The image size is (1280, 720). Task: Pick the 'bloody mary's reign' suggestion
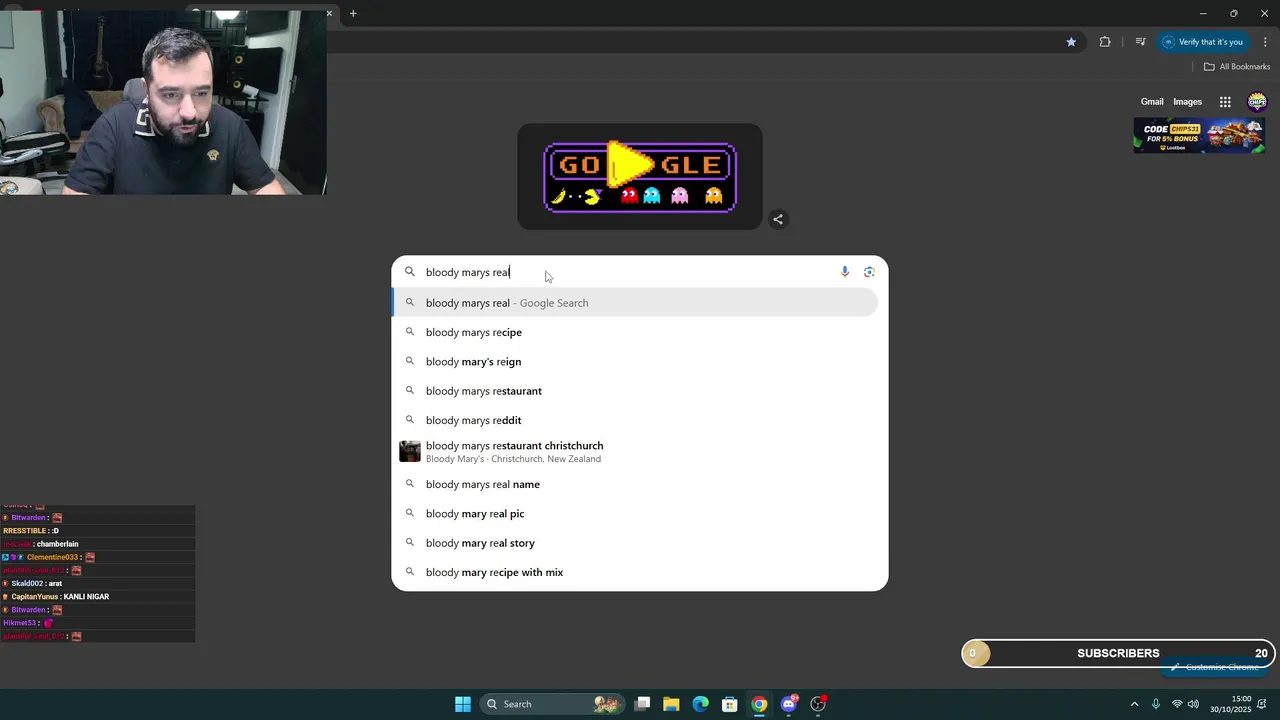click(635, 361)
